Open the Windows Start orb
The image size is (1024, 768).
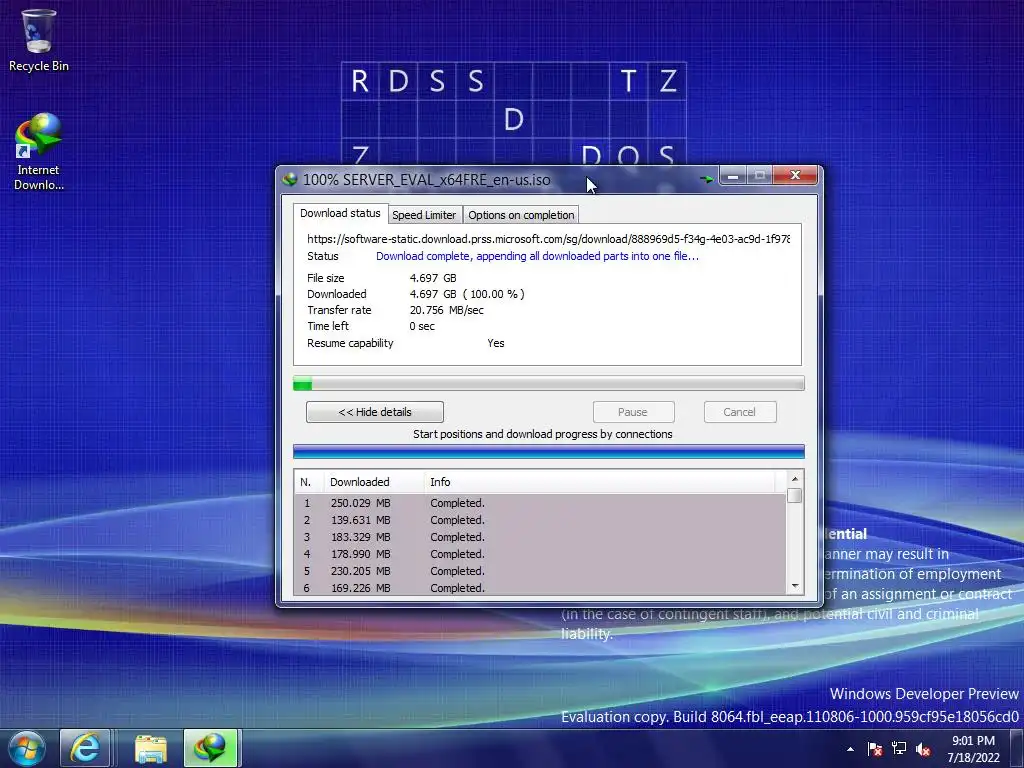coord(27,748)
